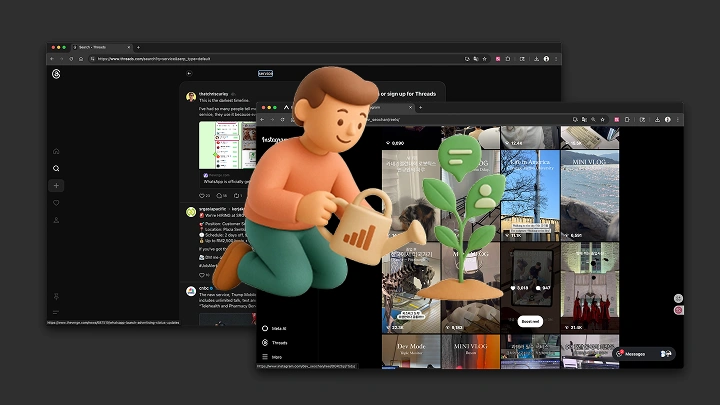Open Meta AI in Instagram sidebar
The height and width of the screenshot is (405, 720).
pos(274,328)
